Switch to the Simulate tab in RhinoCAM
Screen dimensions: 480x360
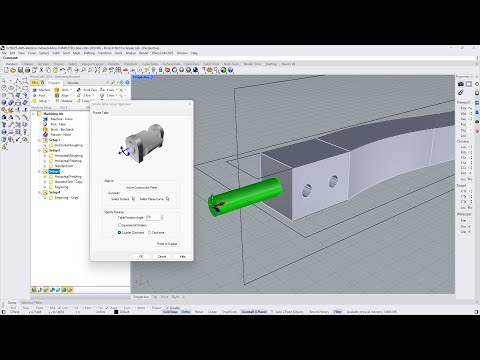click(x=73, y=83)
